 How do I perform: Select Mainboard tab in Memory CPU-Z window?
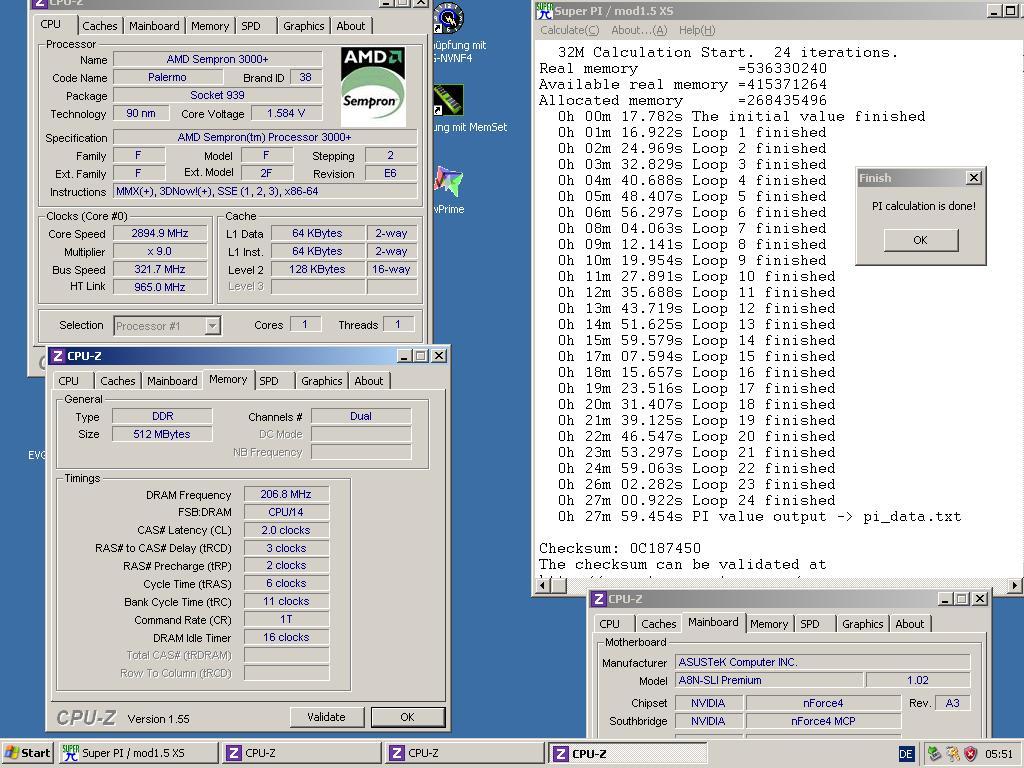pos(172,381)
